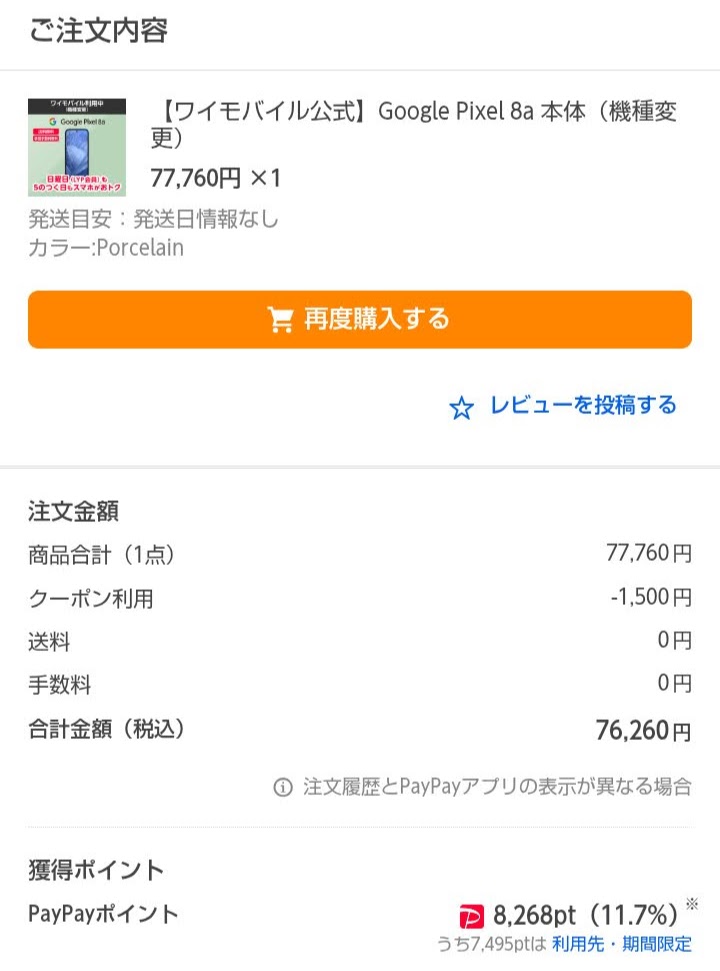Screen dimensions: 720x971
Task: Open the Google Pixel 8a product title
Action: click(x=414, y=124)
